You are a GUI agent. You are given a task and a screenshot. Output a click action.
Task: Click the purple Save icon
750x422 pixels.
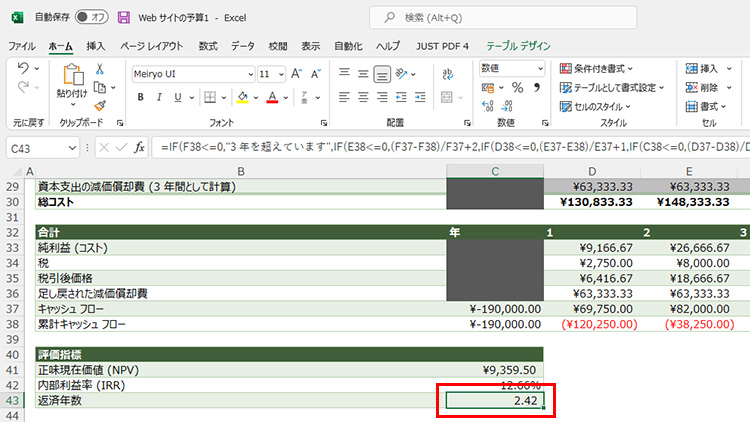tap(124, 17)
